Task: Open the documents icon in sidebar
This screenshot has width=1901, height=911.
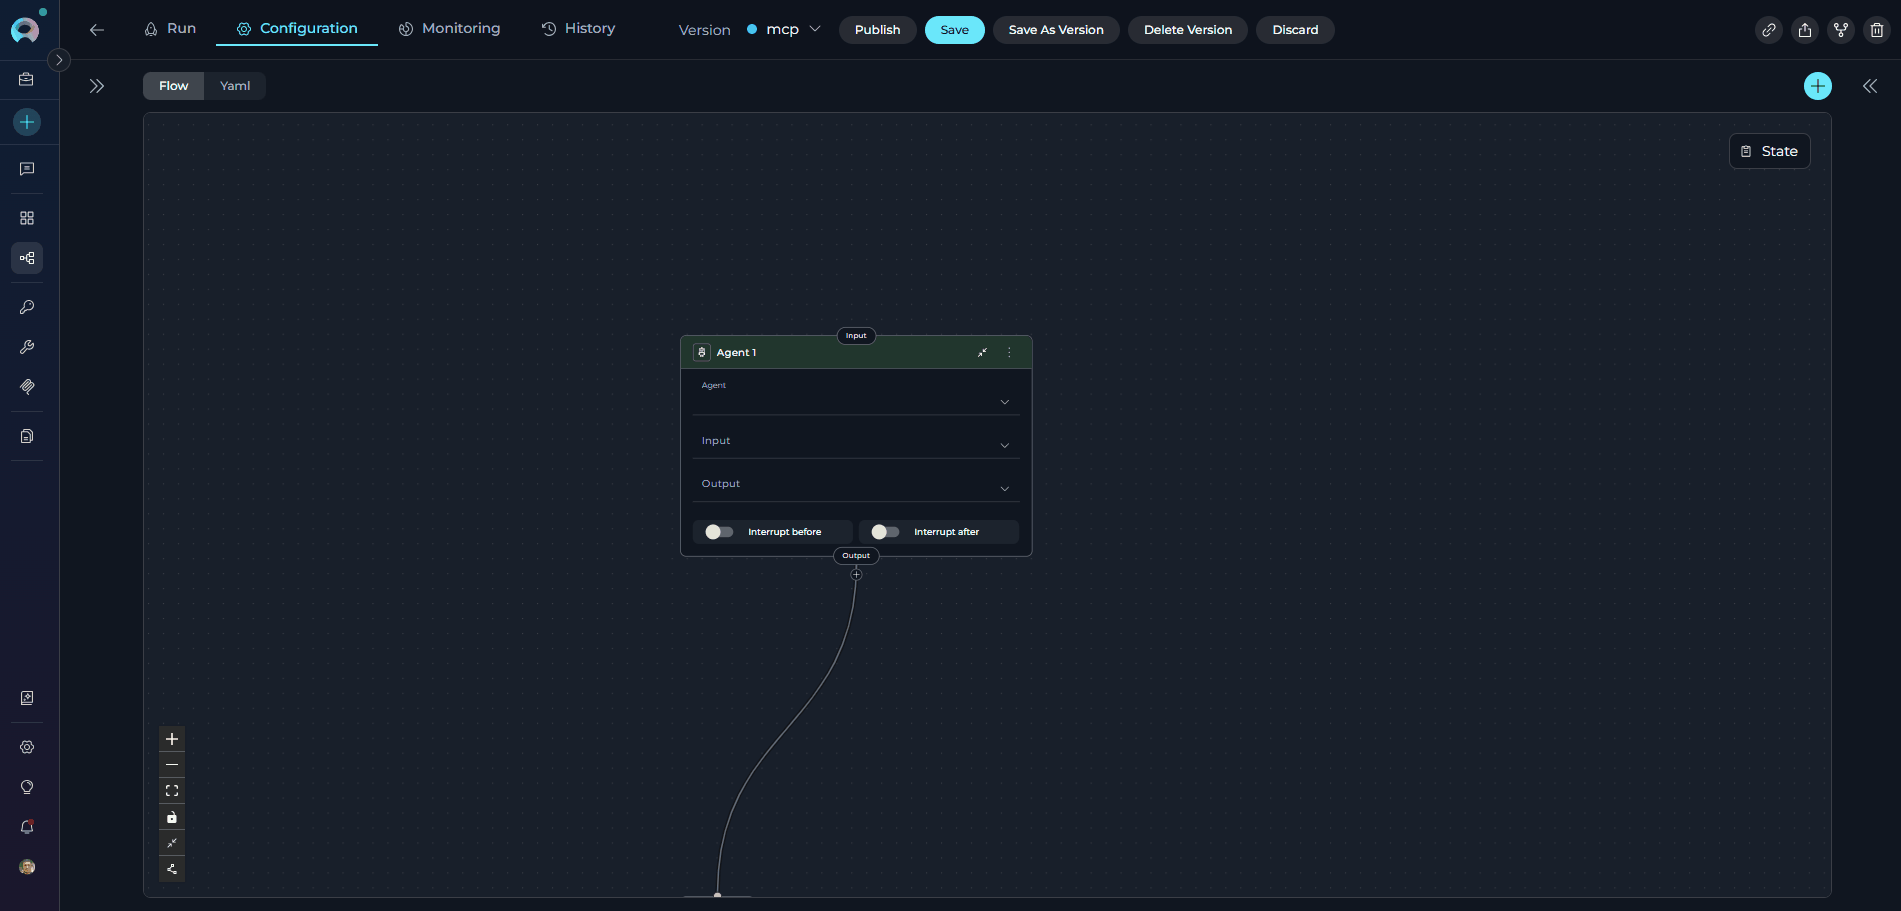Action: (27, 436)
